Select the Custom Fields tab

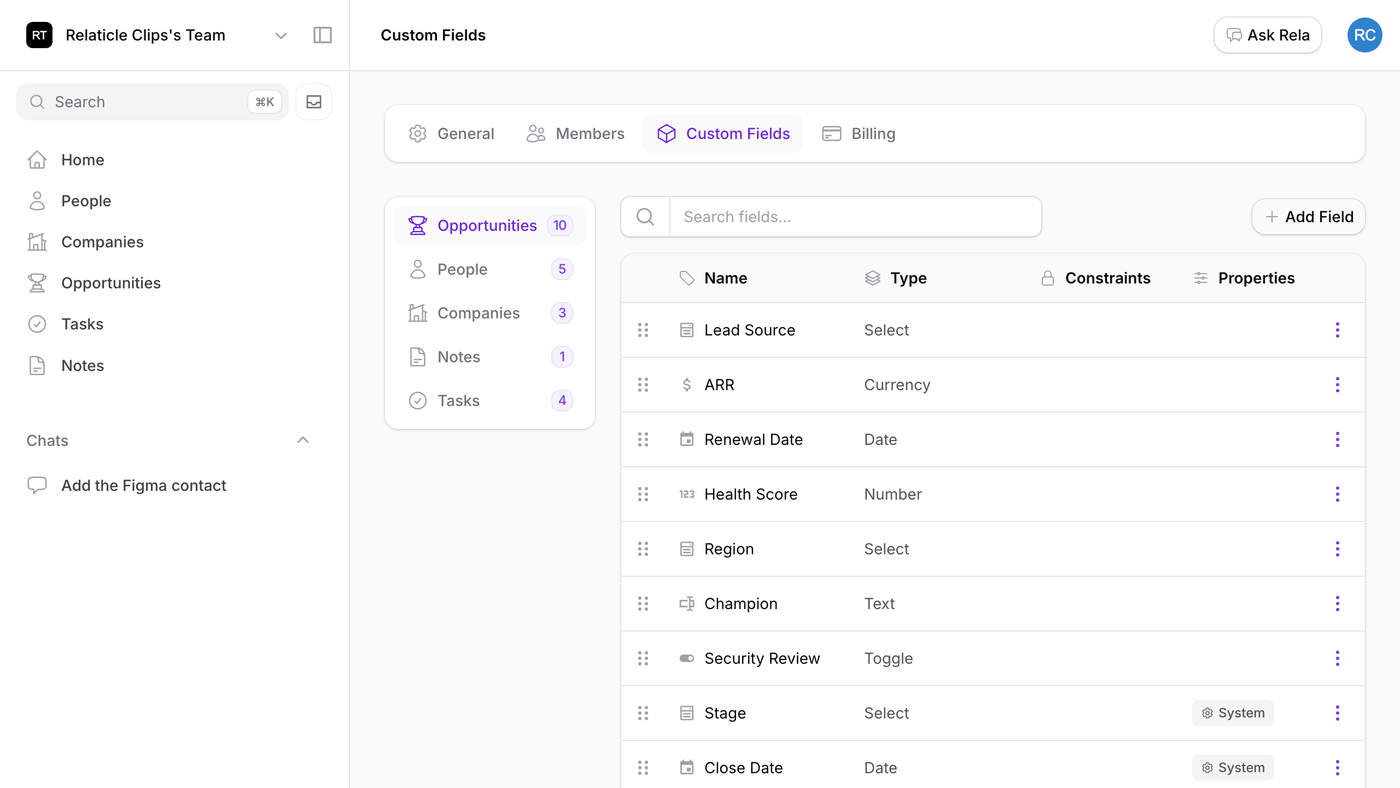723,134
